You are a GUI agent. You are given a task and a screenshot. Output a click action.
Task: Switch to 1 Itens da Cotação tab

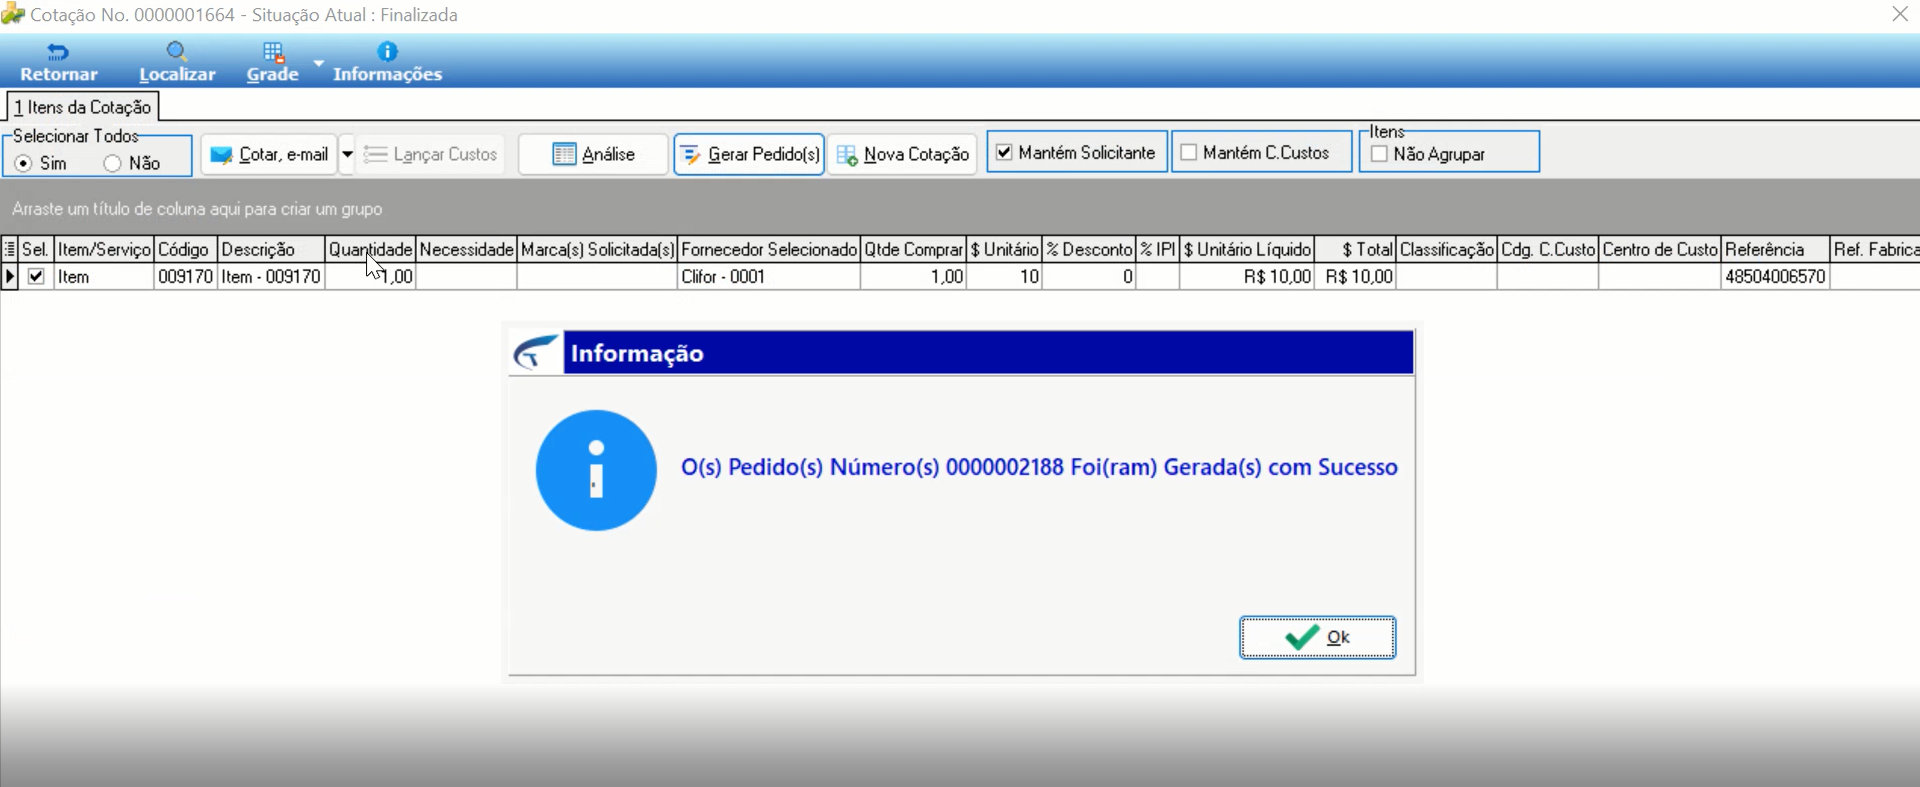tap(83, 107)
